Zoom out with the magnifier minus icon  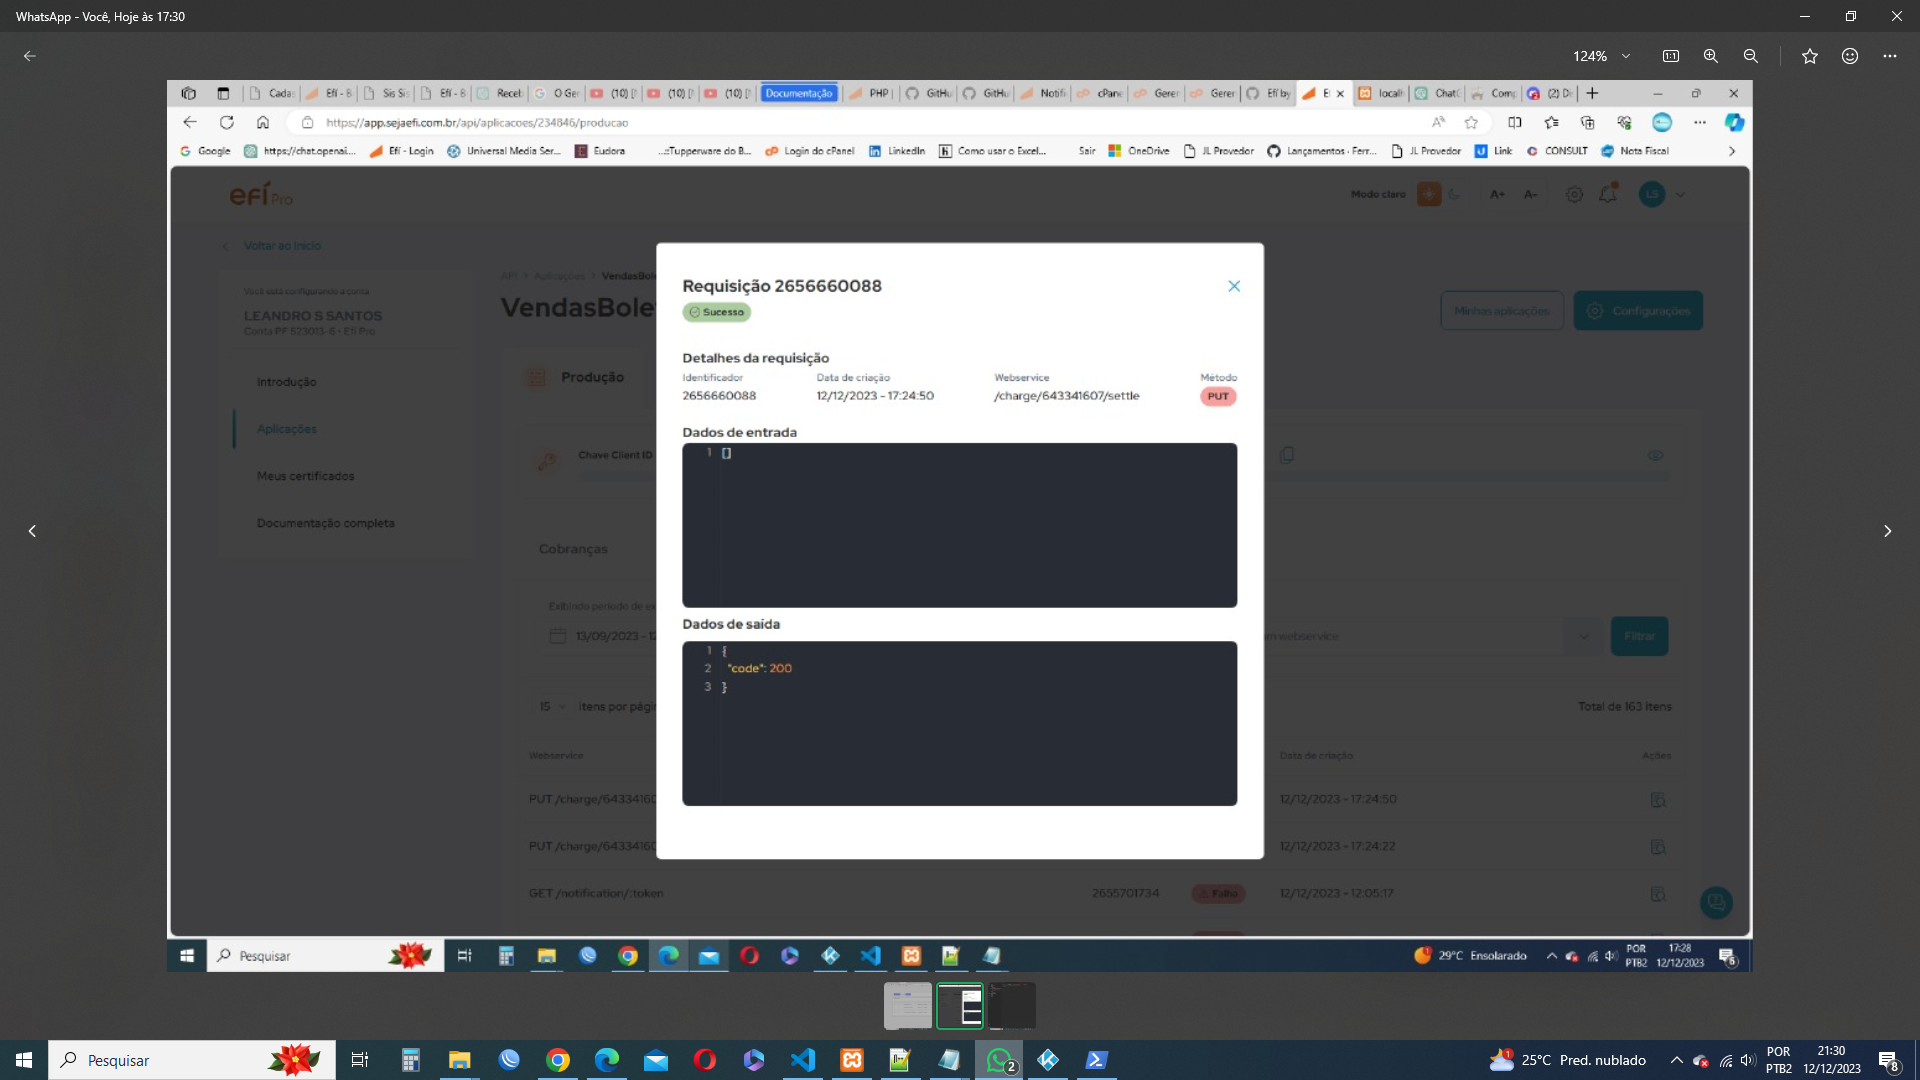click(x=1751, y=56)
